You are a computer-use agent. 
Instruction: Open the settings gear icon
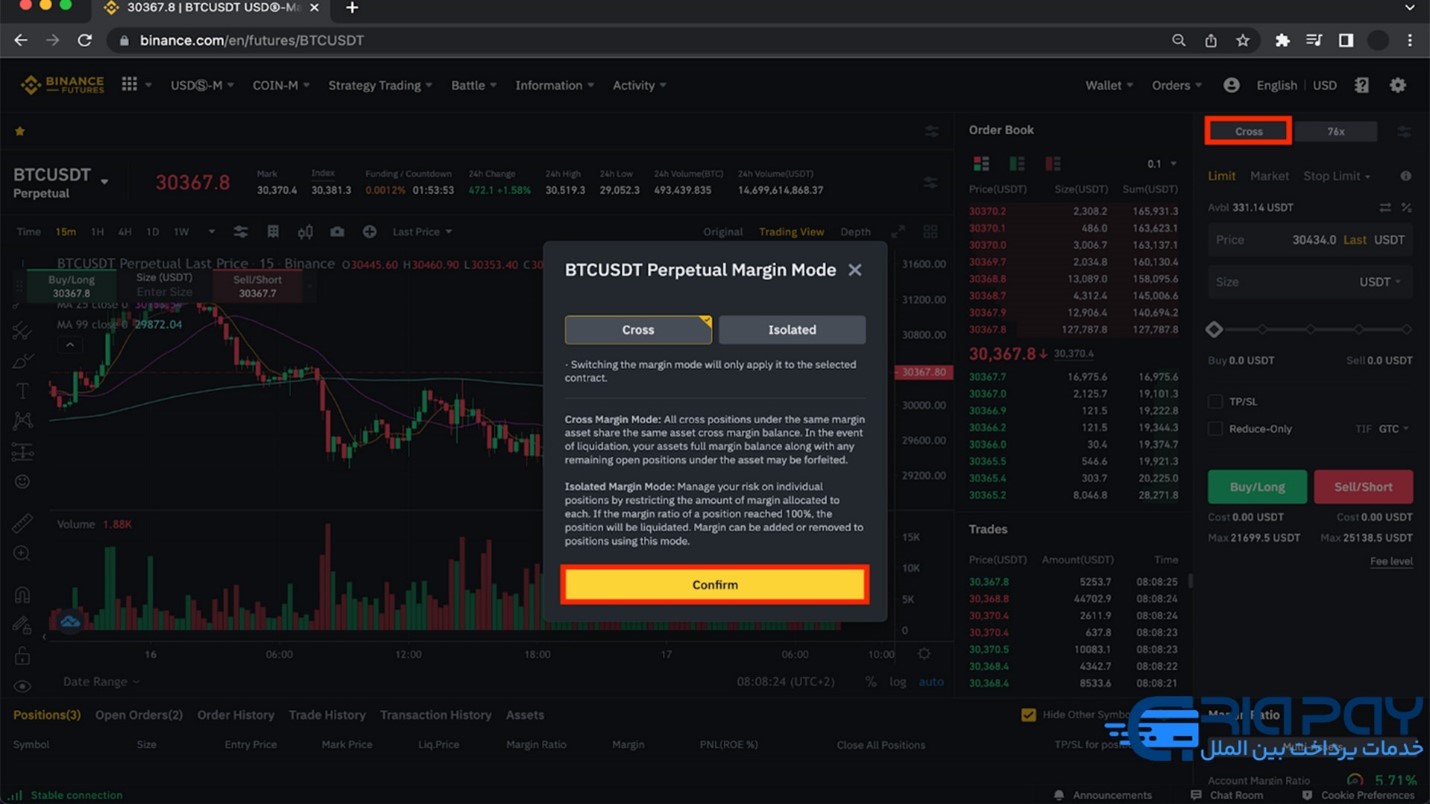coord(1398,85)
